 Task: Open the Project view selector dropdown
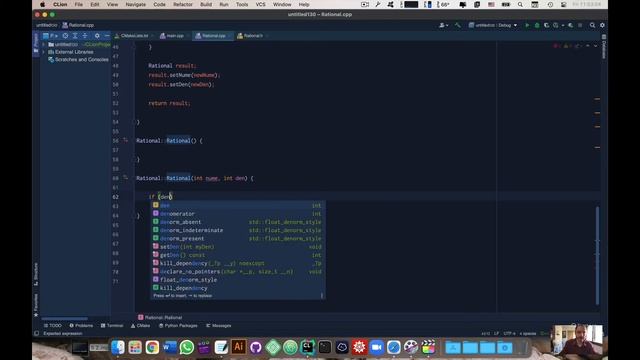click(x=50, y=36)
